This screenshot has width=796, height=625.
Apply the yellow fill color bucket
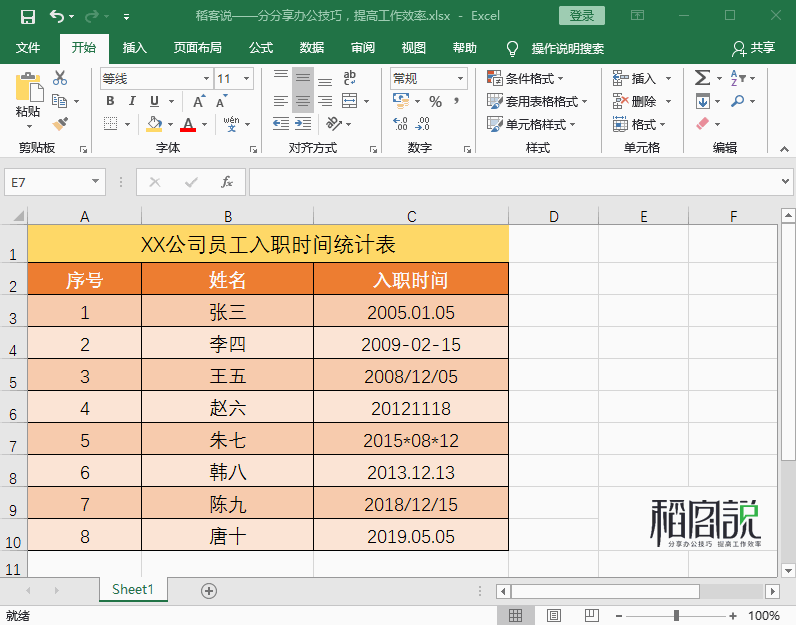(x=154, y=124)
